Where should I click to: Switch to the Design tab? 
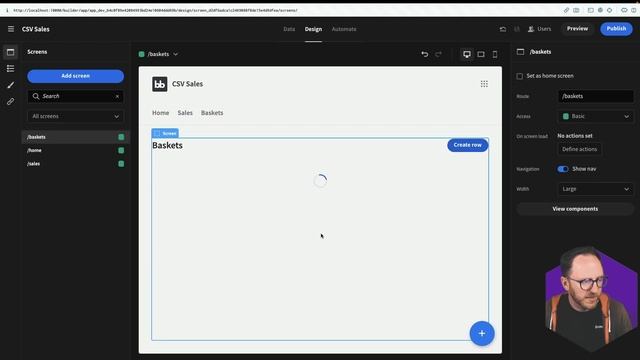pos(313,29)
